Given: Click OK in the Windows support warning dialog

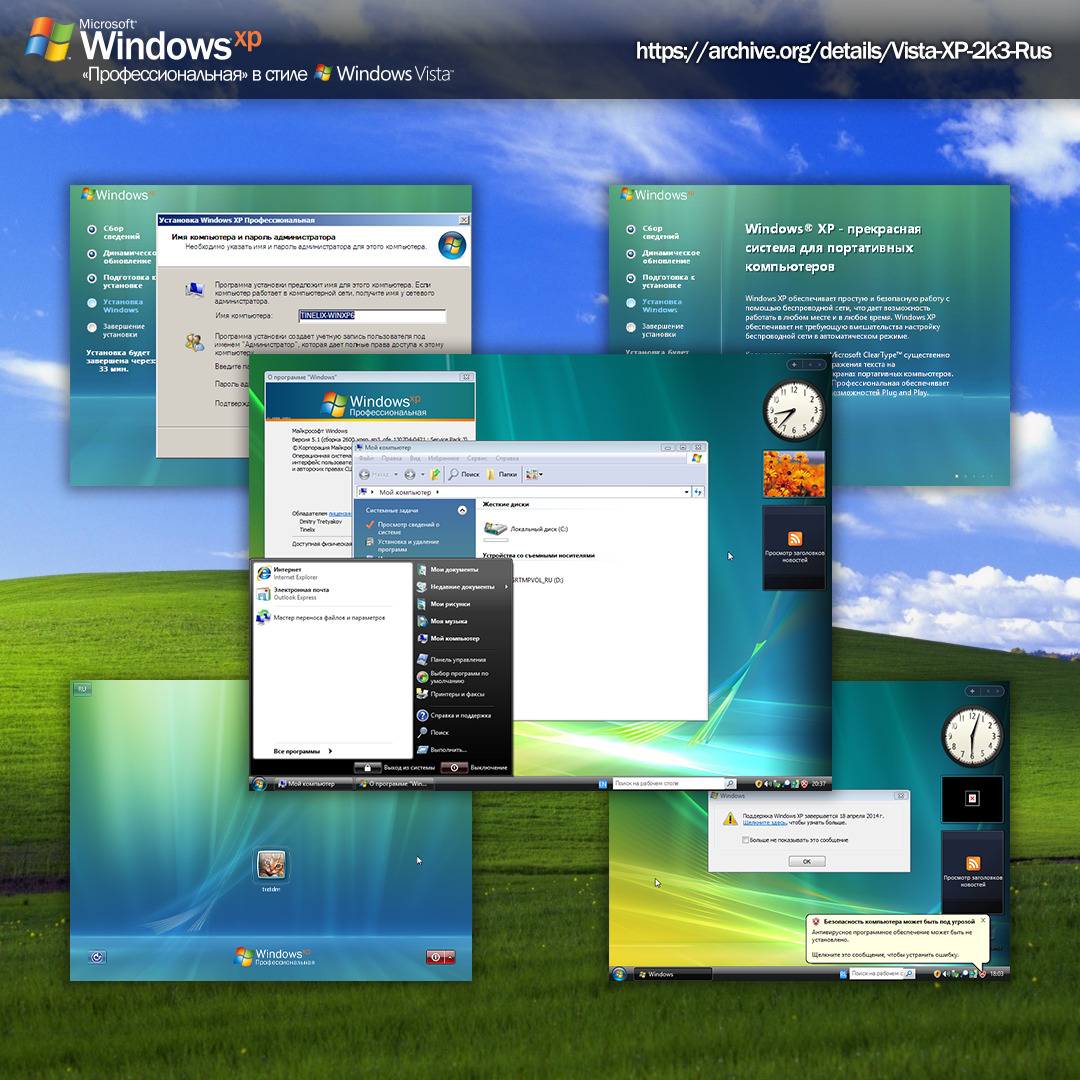Looking at the screenshot, I should point(807,862).
